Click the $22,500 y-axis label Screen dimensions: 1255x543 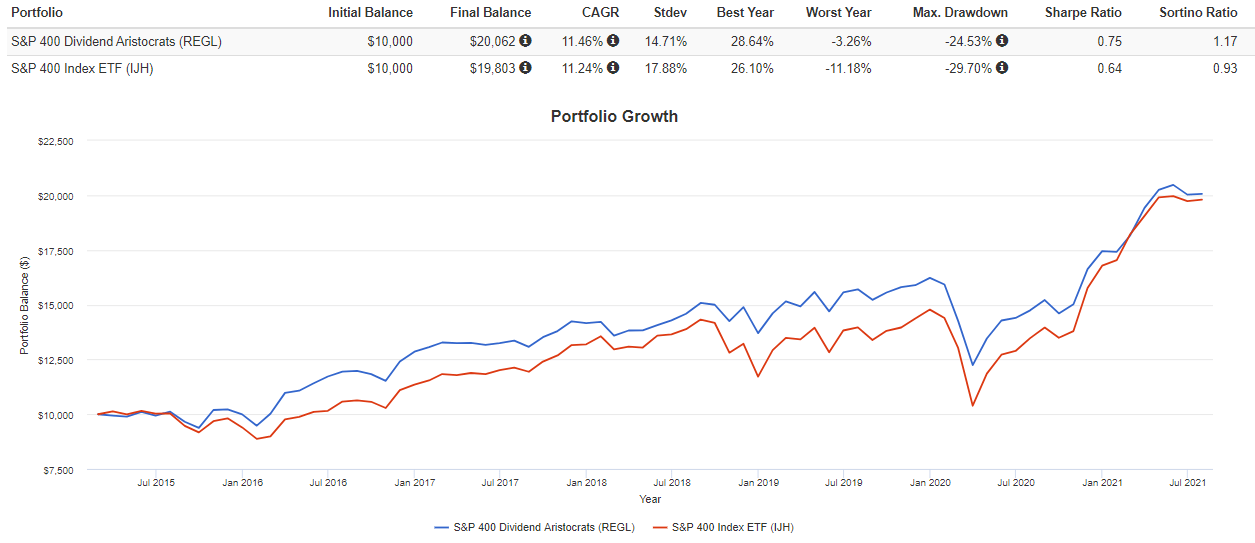click(x=54, y=141)
